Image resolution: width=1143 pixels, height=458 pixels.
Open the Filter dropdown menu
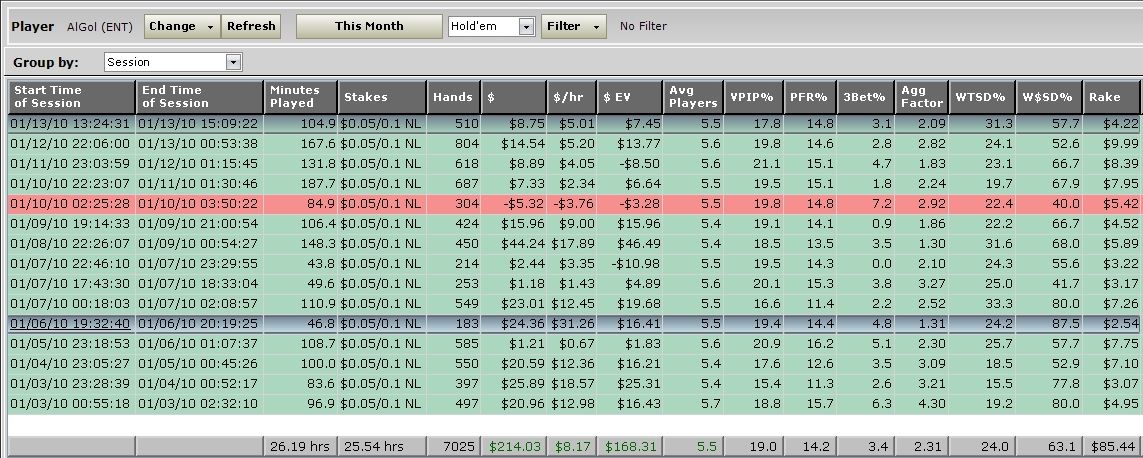pos(573,26)
